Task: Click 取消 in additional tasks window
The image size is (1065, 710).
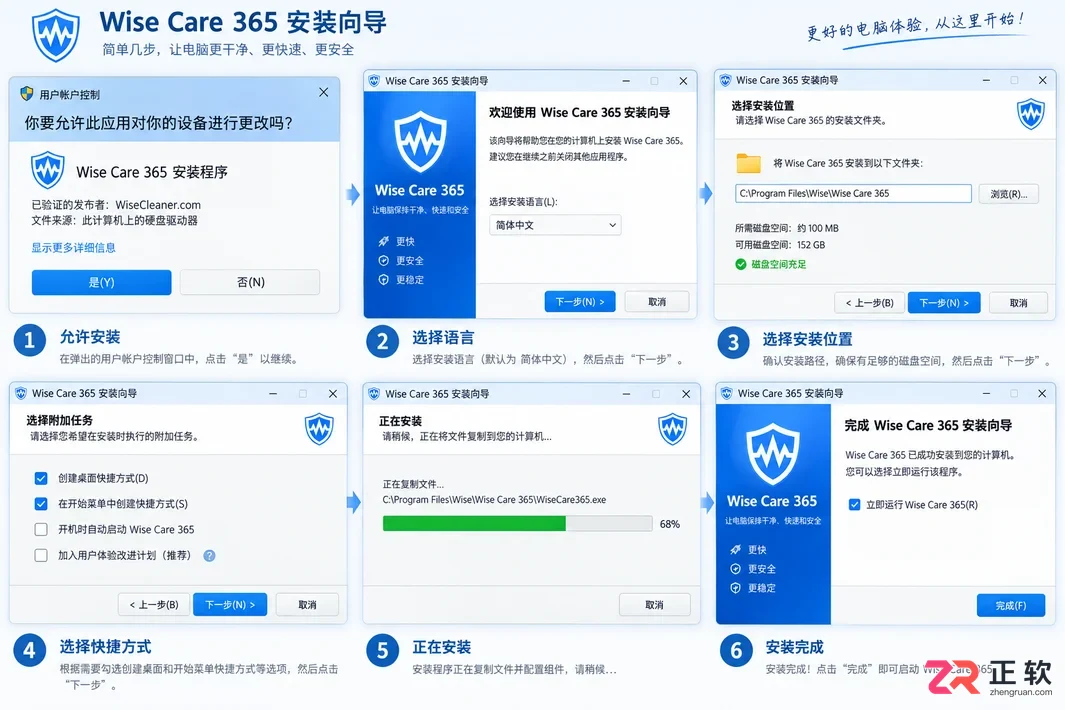Action: click(x=307, y=605)
